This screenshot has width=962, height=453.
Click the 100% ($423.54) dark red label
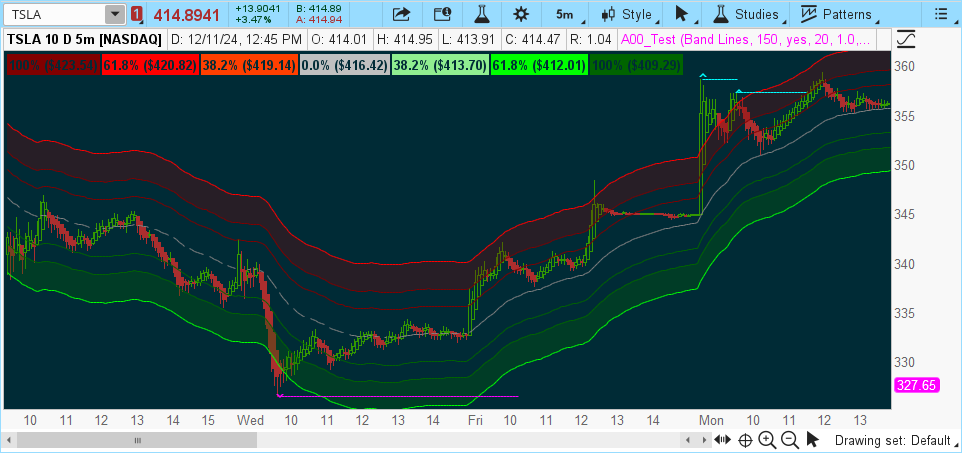pyautogui.click(x=53, y=64)
